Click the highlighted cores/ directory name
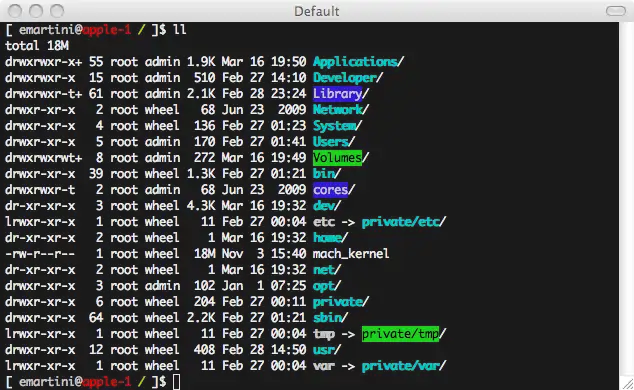634x390 pixels. pyautogui.click(x=334, y=190)
